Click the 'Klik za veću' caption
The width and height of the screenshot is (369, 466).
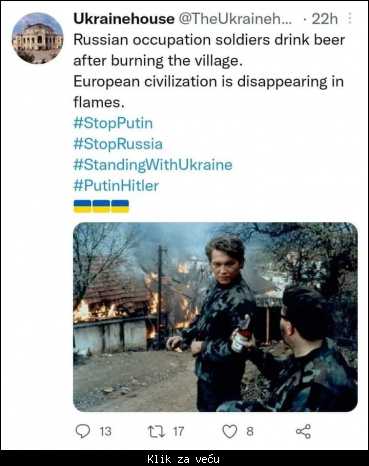(184, 459)
